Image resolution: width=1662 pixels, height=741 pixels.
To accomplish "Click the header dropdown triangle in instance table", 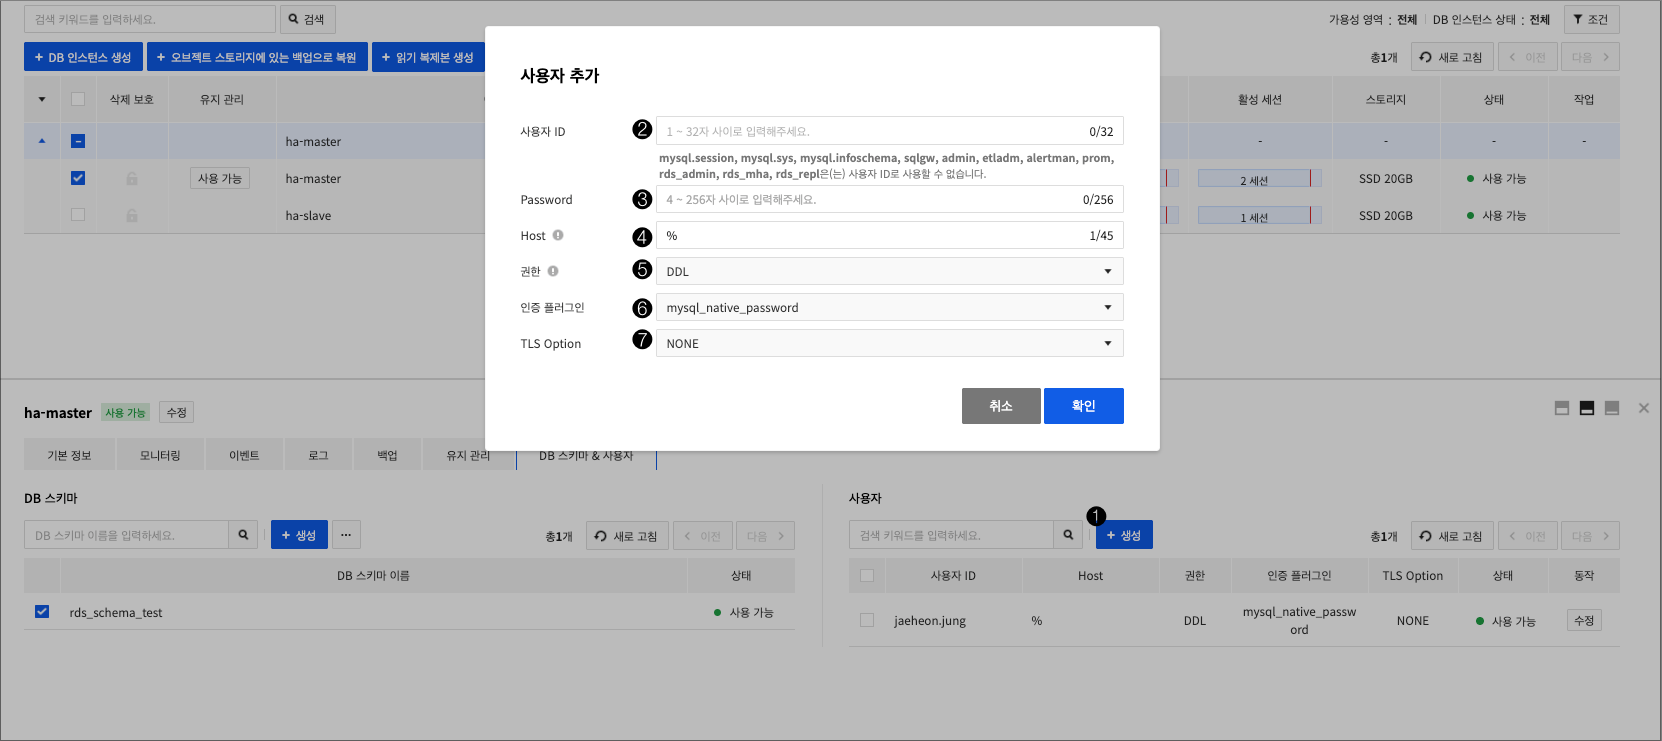I will pyautogui.click(x=42, y=99).
